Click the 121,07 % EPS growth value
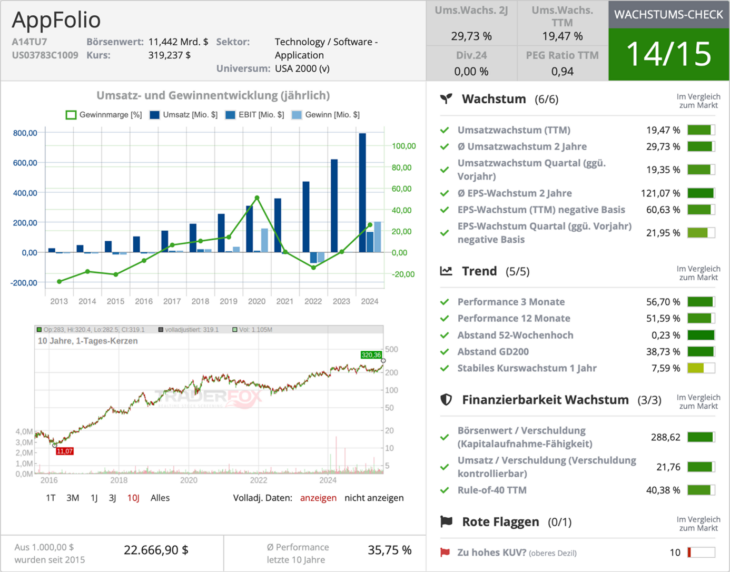This screenshot has width=730, height=572. pyautogui.click(x=661, y=193)
